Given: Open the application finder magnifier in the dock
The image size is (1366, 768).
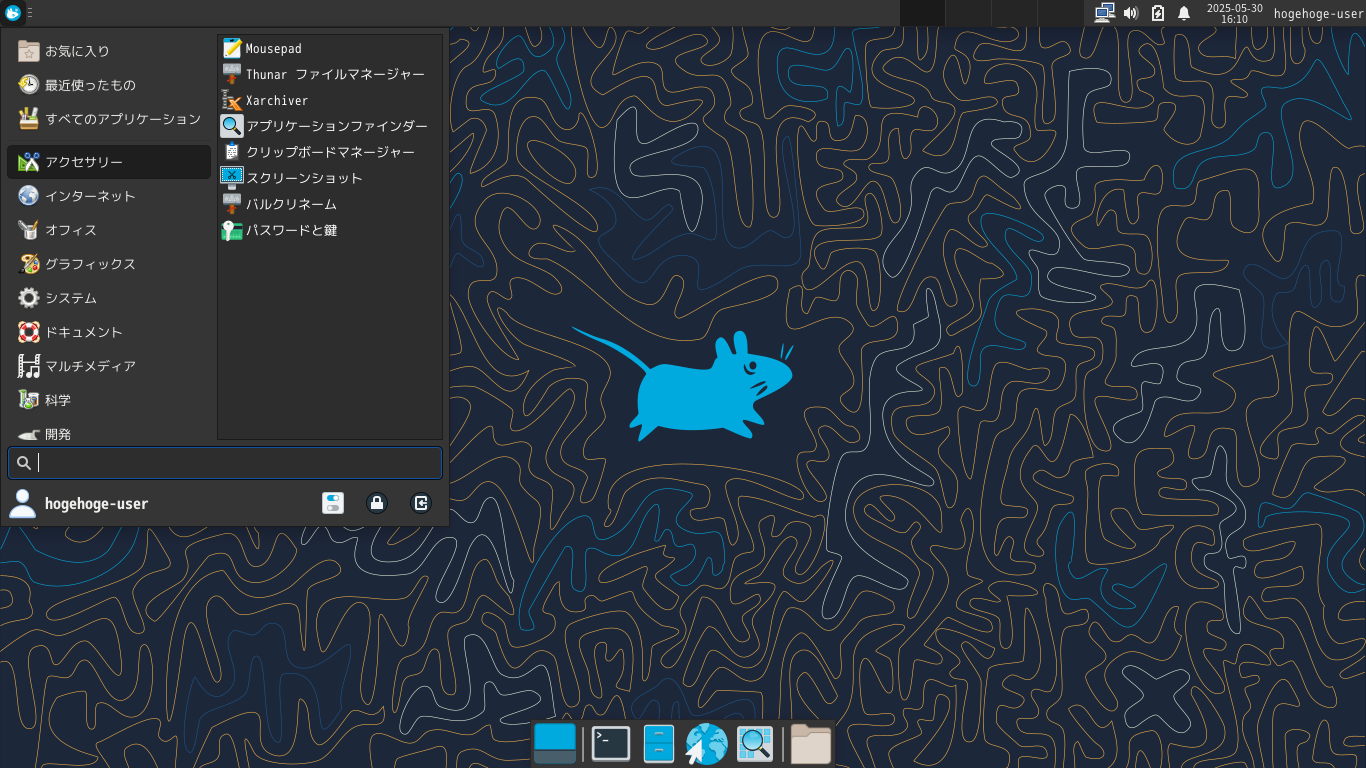Looking at the screenshot, I should tap(755, 744).
